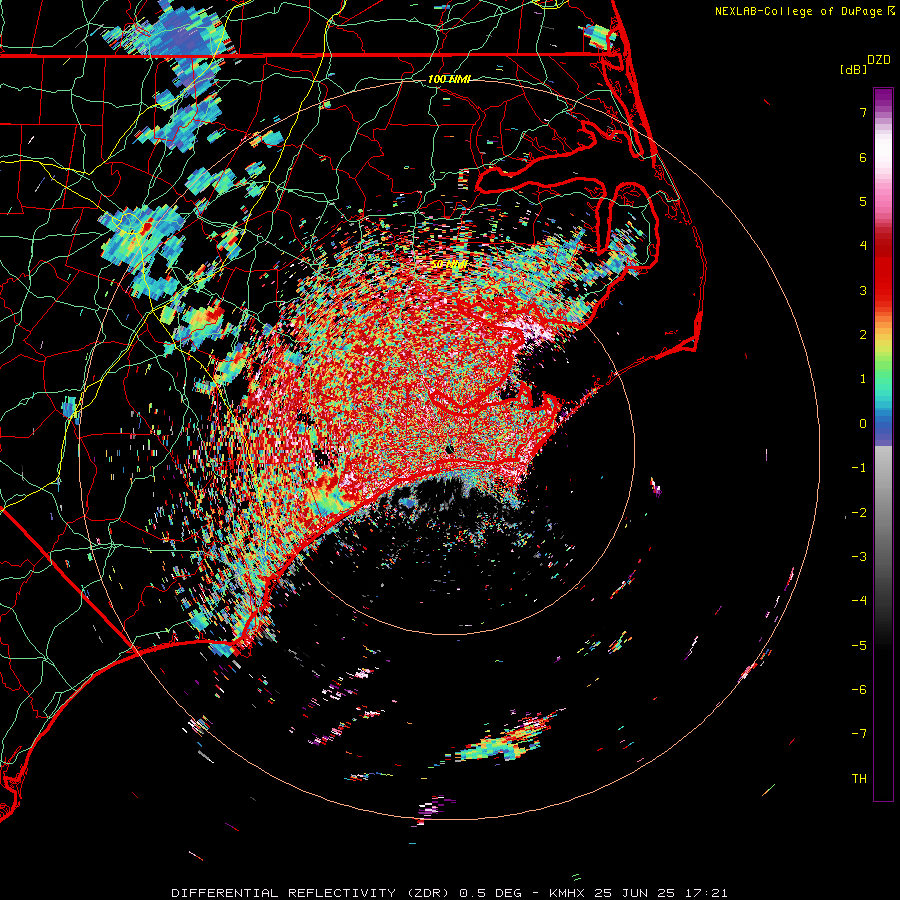
Task: Click the TH threshold label on scale
Action: click(859, 779)
